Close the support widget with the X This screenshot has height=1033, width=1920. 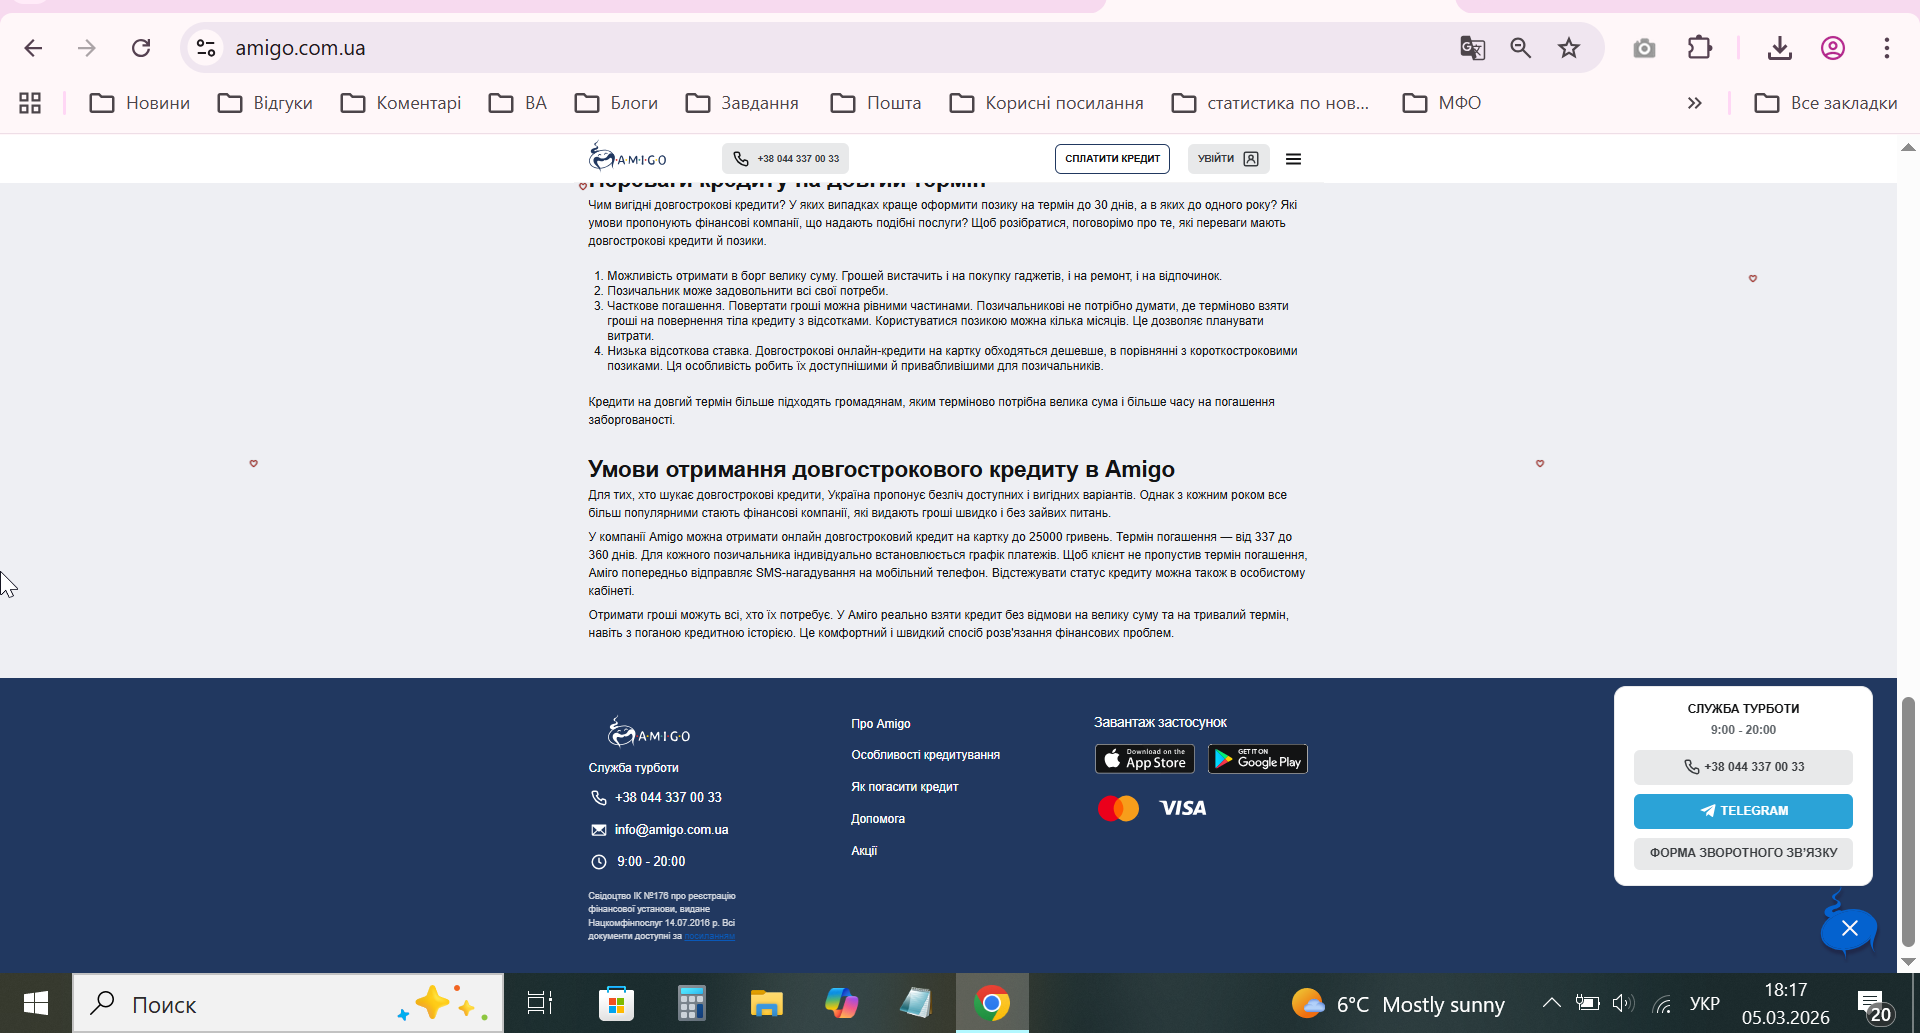point(1849,929)
